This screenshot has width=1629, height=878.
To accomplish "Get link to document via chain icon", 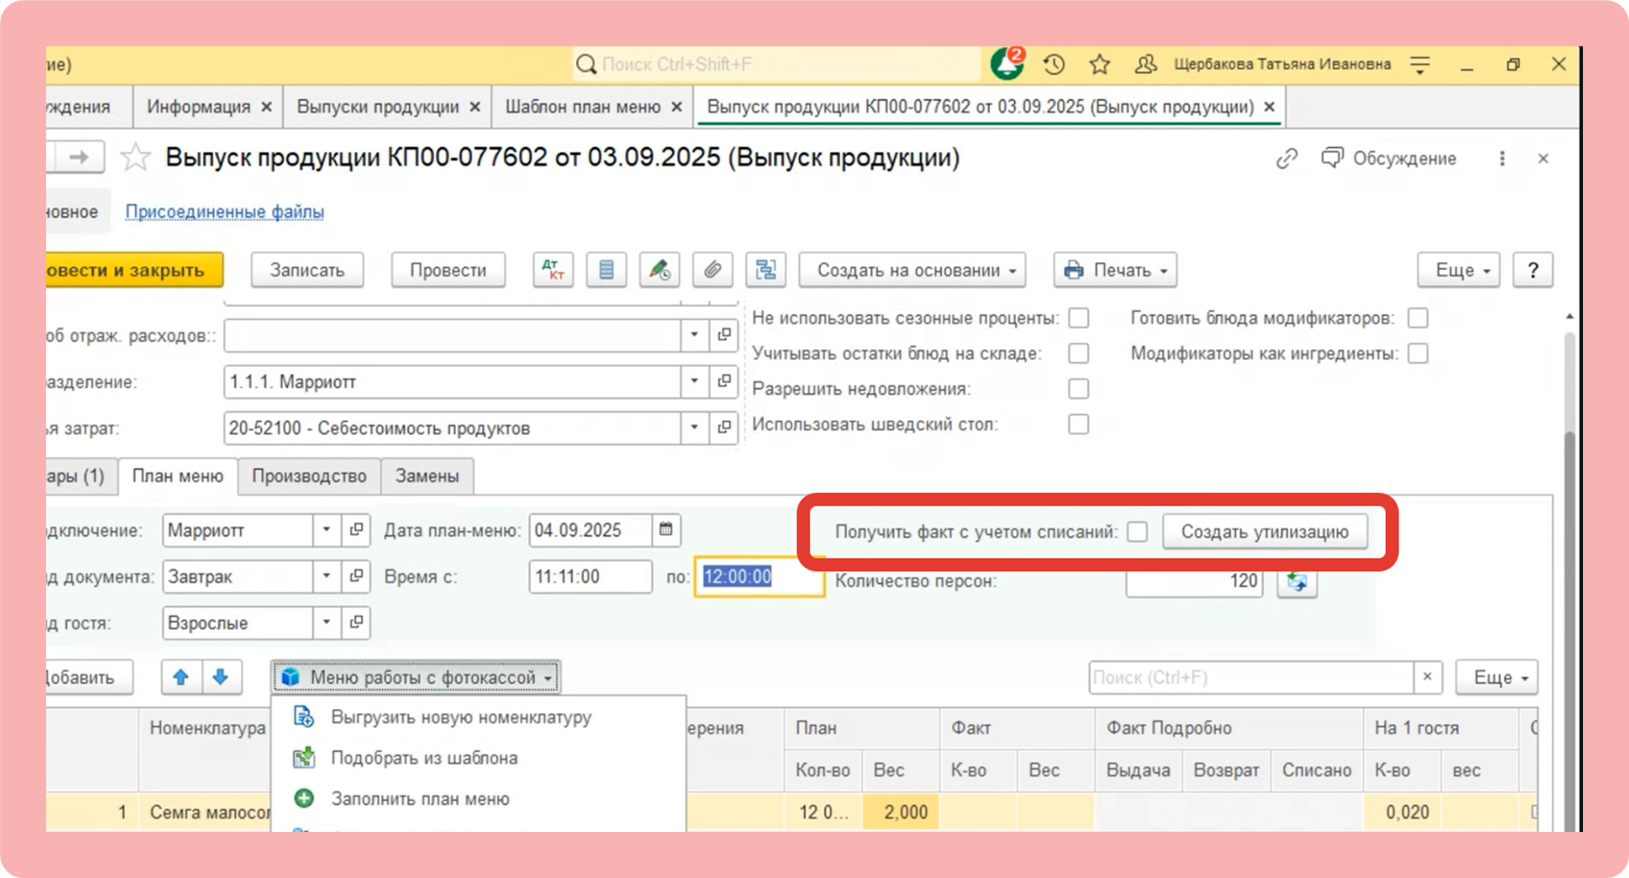I will pyautogui.click(x=1287, y=159).
